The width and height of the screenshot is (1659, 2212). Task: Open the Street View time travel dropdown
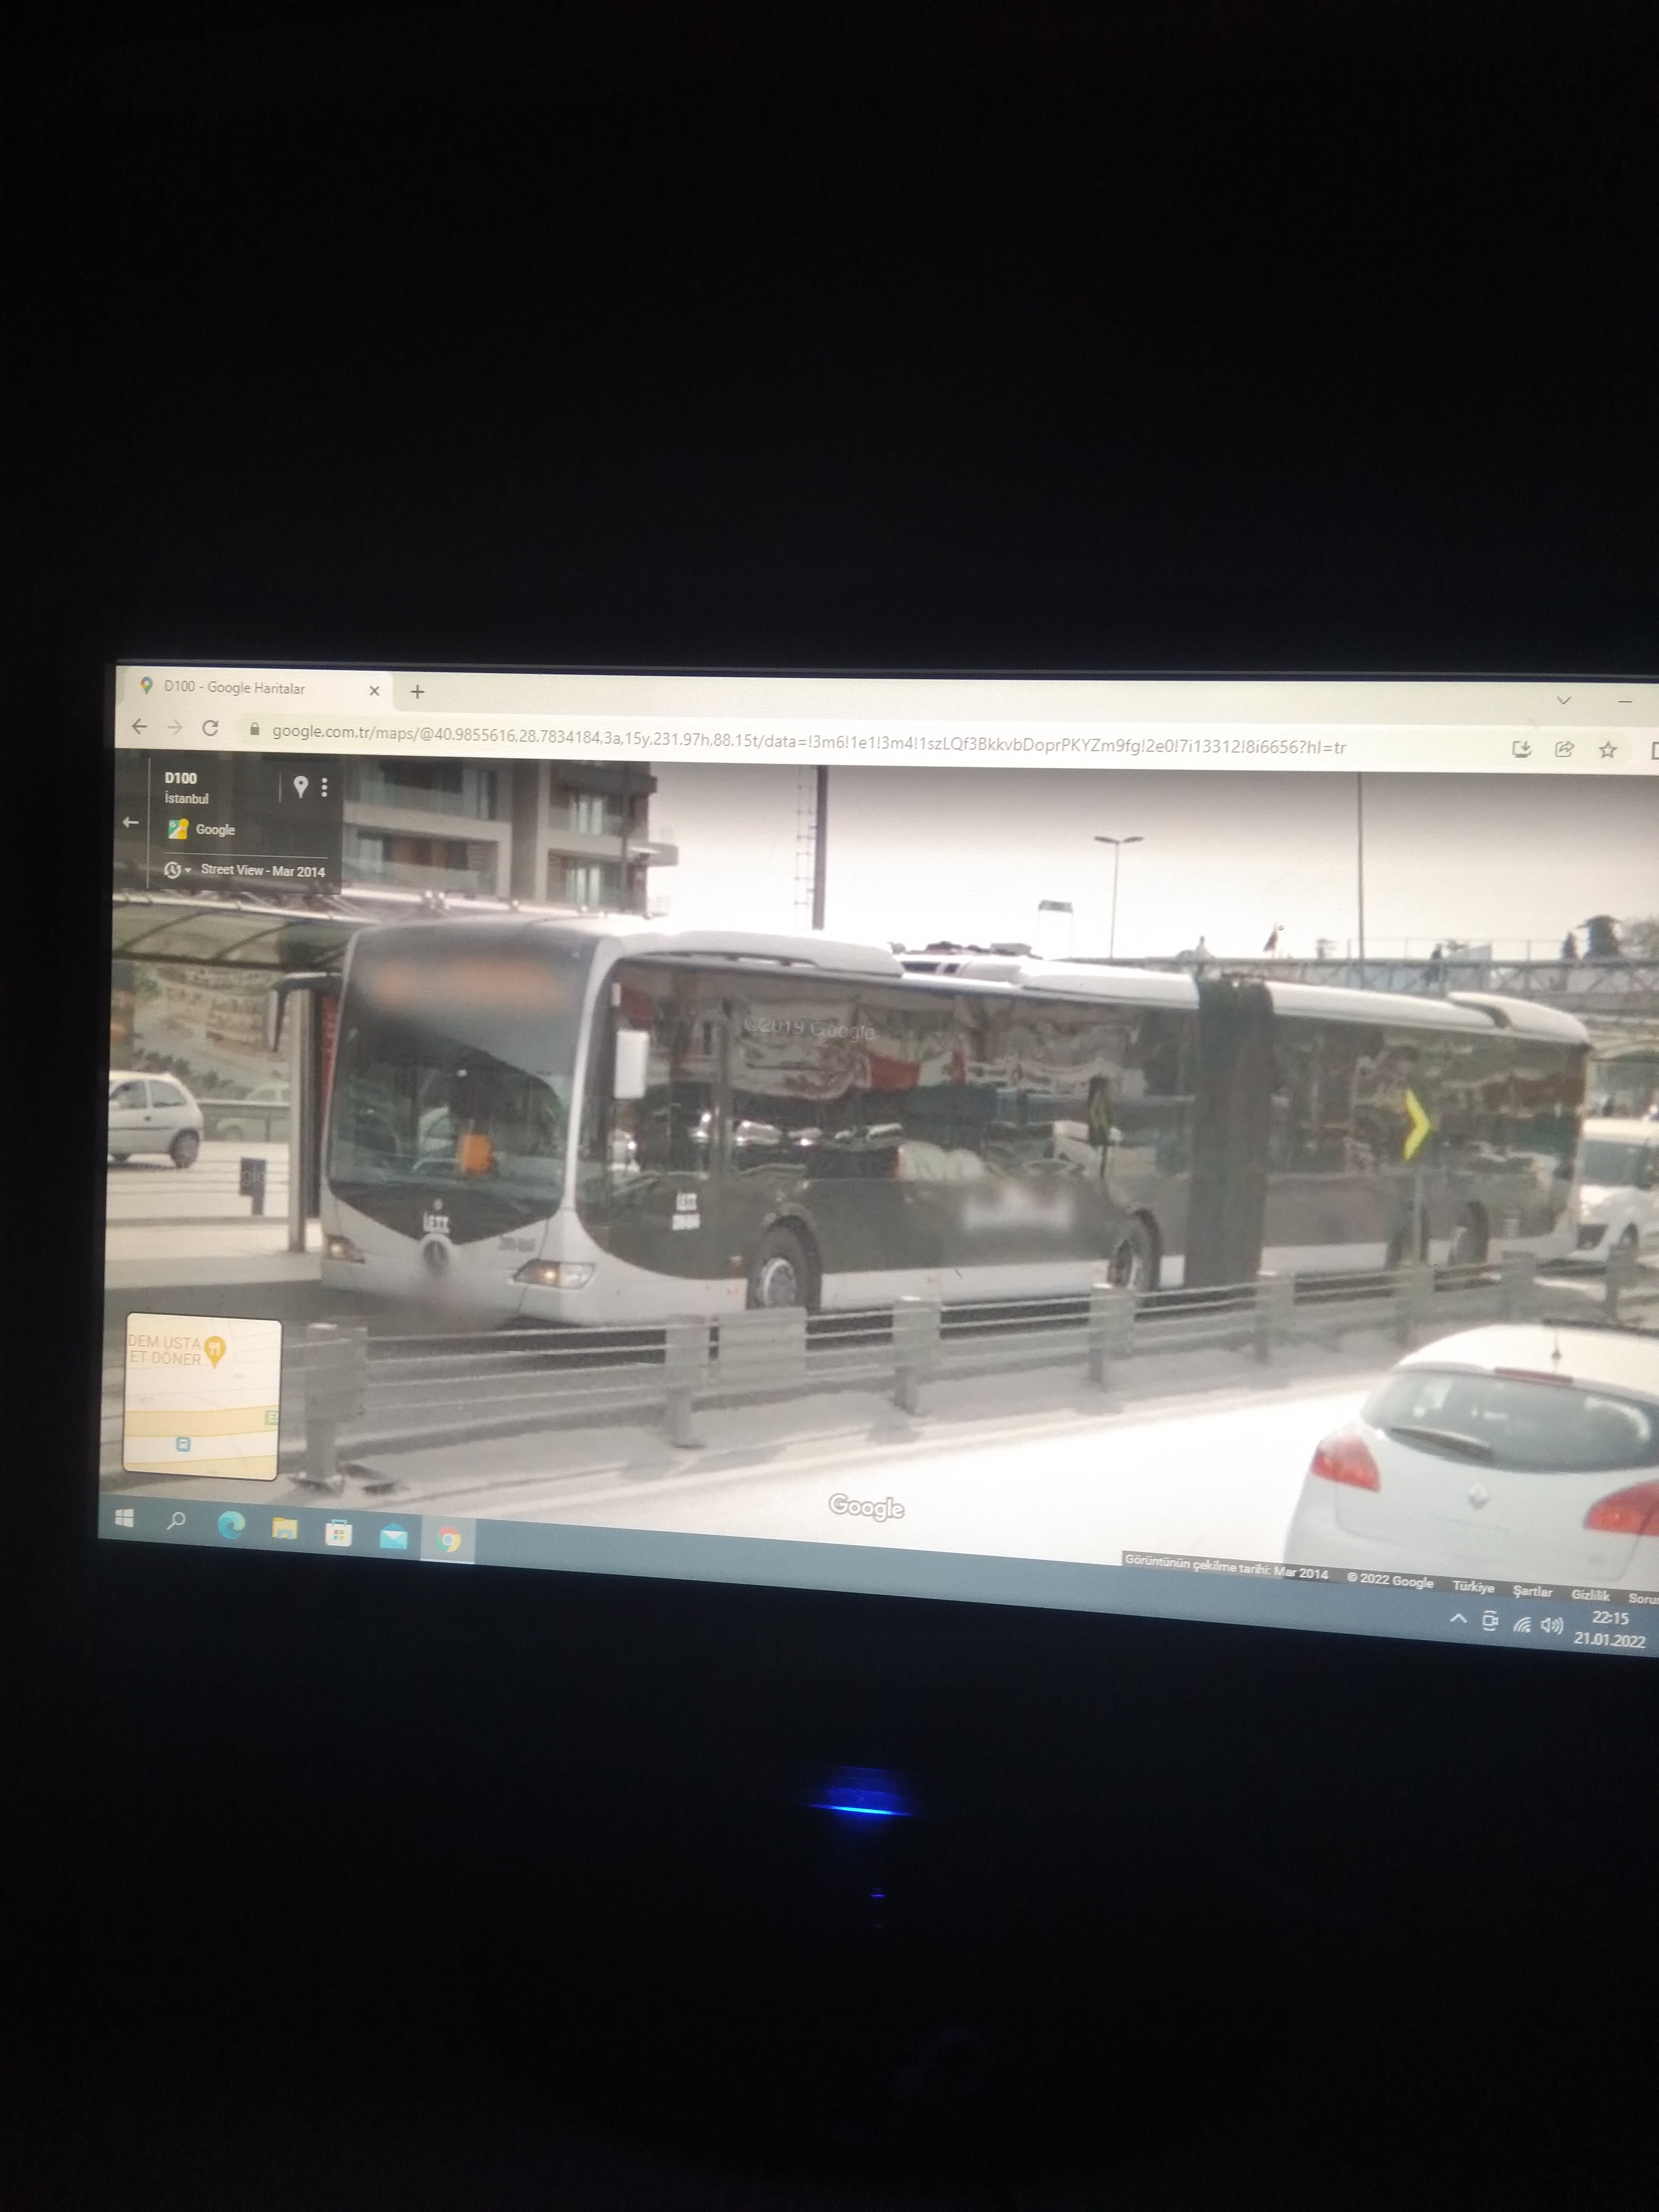click(177, 870)
